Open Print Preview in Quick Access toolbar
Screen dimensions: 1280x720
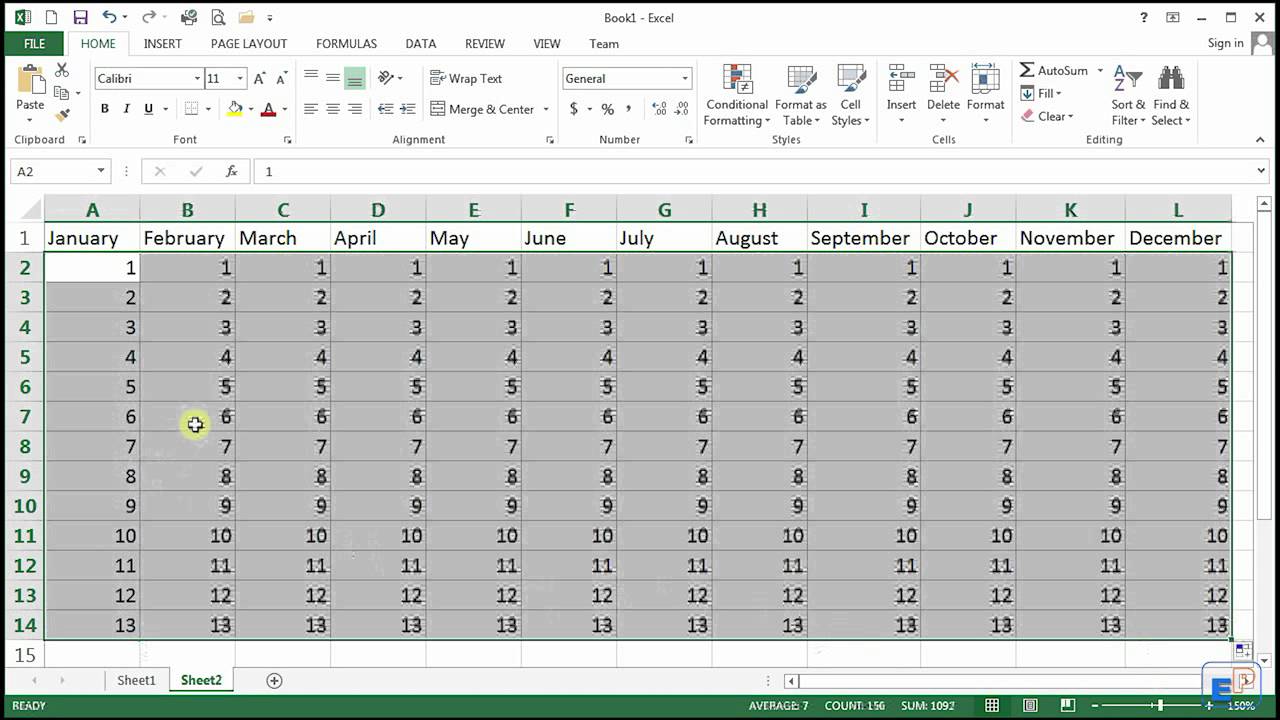[218, 17]
